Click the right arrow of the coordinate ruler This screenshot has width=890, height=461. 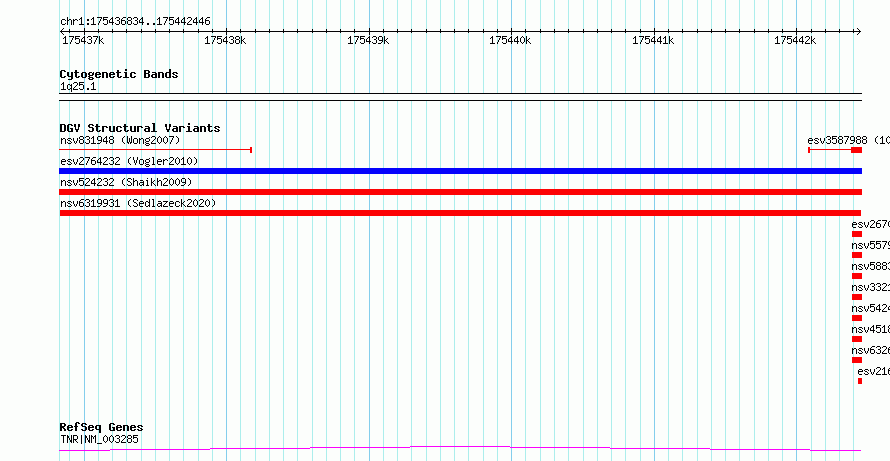tap(858, 31)
